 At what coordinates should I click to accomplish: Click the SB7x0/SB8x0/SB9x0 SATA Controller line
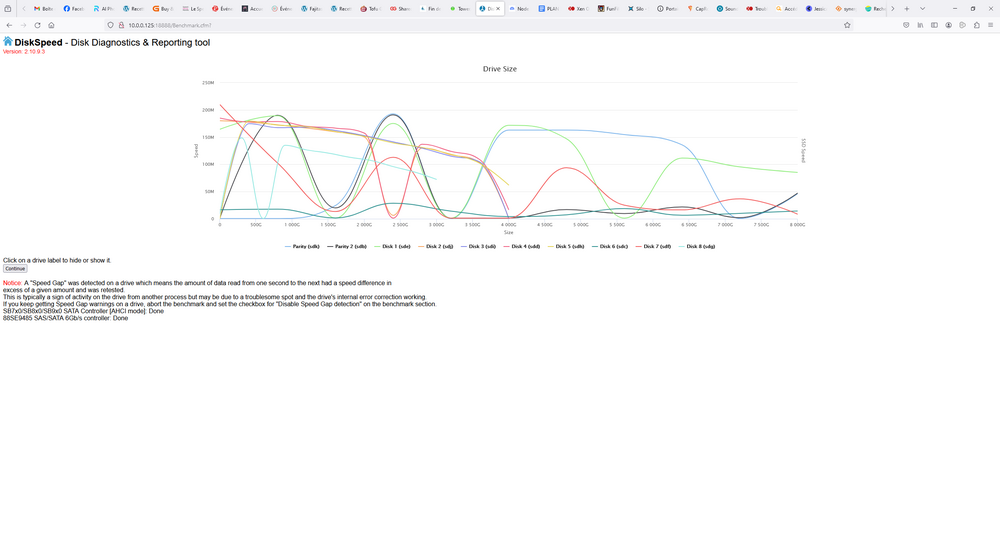click(x=83, y=311)
